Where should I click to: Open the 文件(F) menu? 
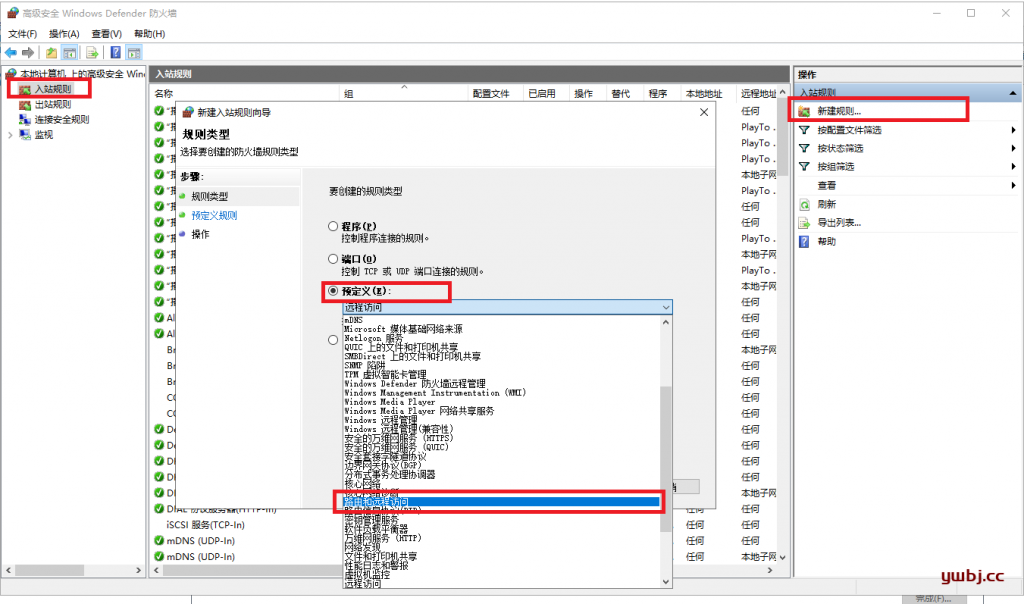[22, 34]
